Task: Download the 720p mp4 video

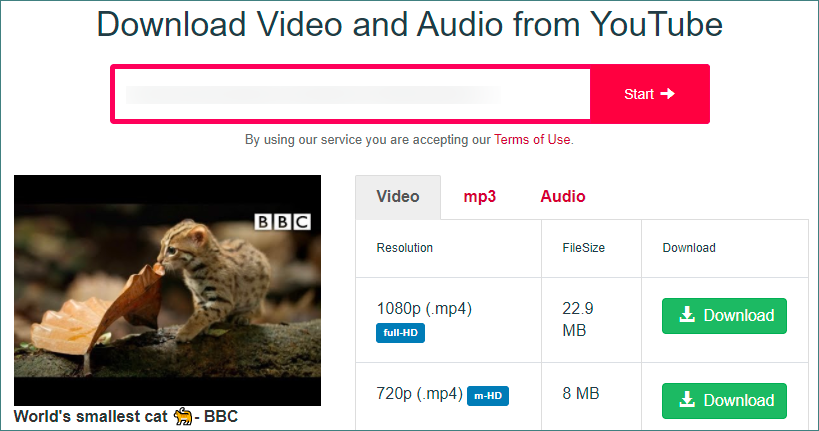Action: click(724, 401)
